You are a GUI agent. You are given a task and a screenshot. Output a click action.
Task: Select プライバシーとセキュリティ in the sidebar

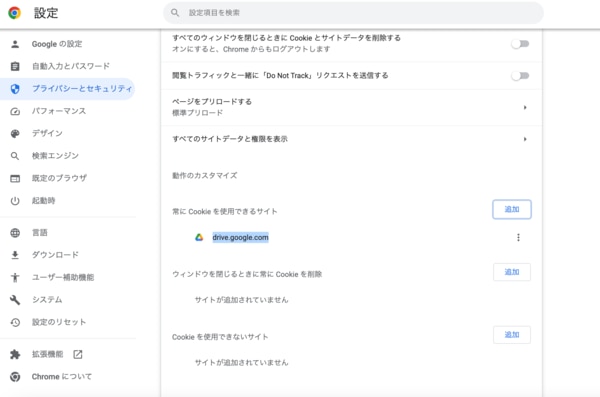(x=68, y=89)
